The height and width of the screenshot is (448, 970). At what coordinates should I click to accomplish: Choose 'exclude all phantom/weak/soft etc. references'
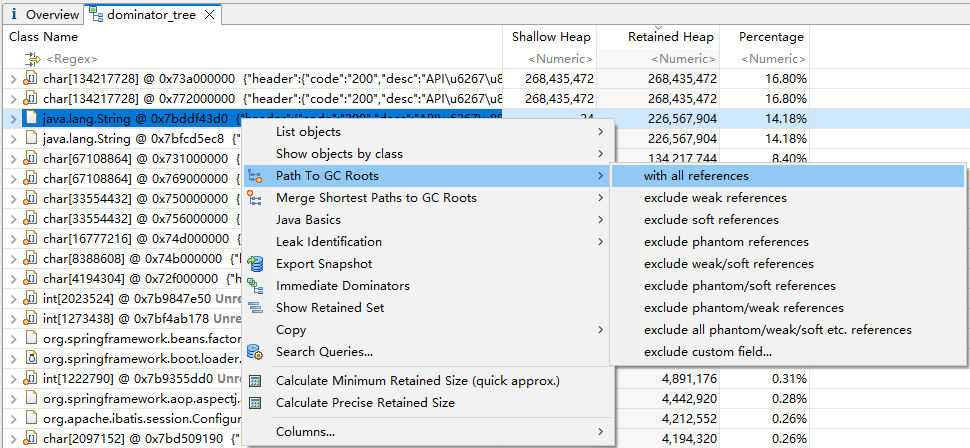tap(788, 330)
